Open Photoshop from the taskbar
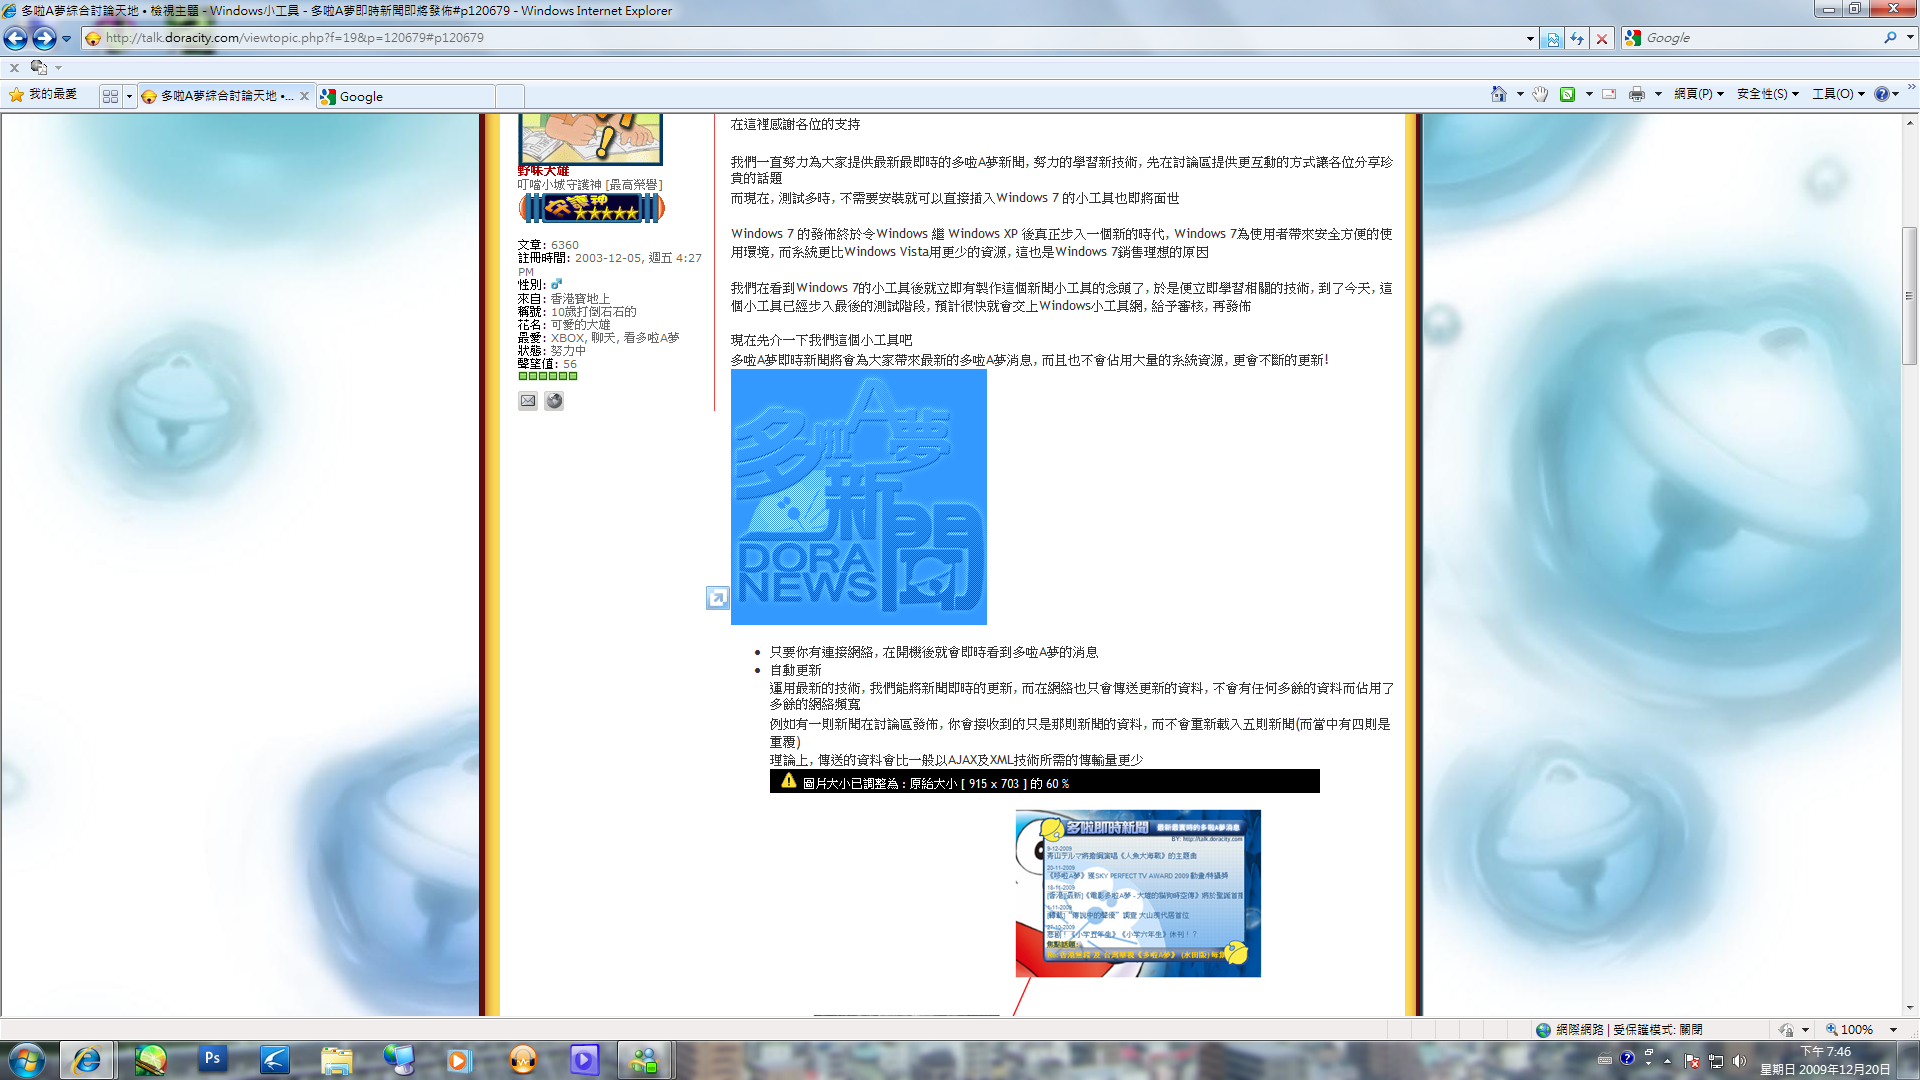The height and width of the screenshot is (1080, 1920). coord(212,1059)
